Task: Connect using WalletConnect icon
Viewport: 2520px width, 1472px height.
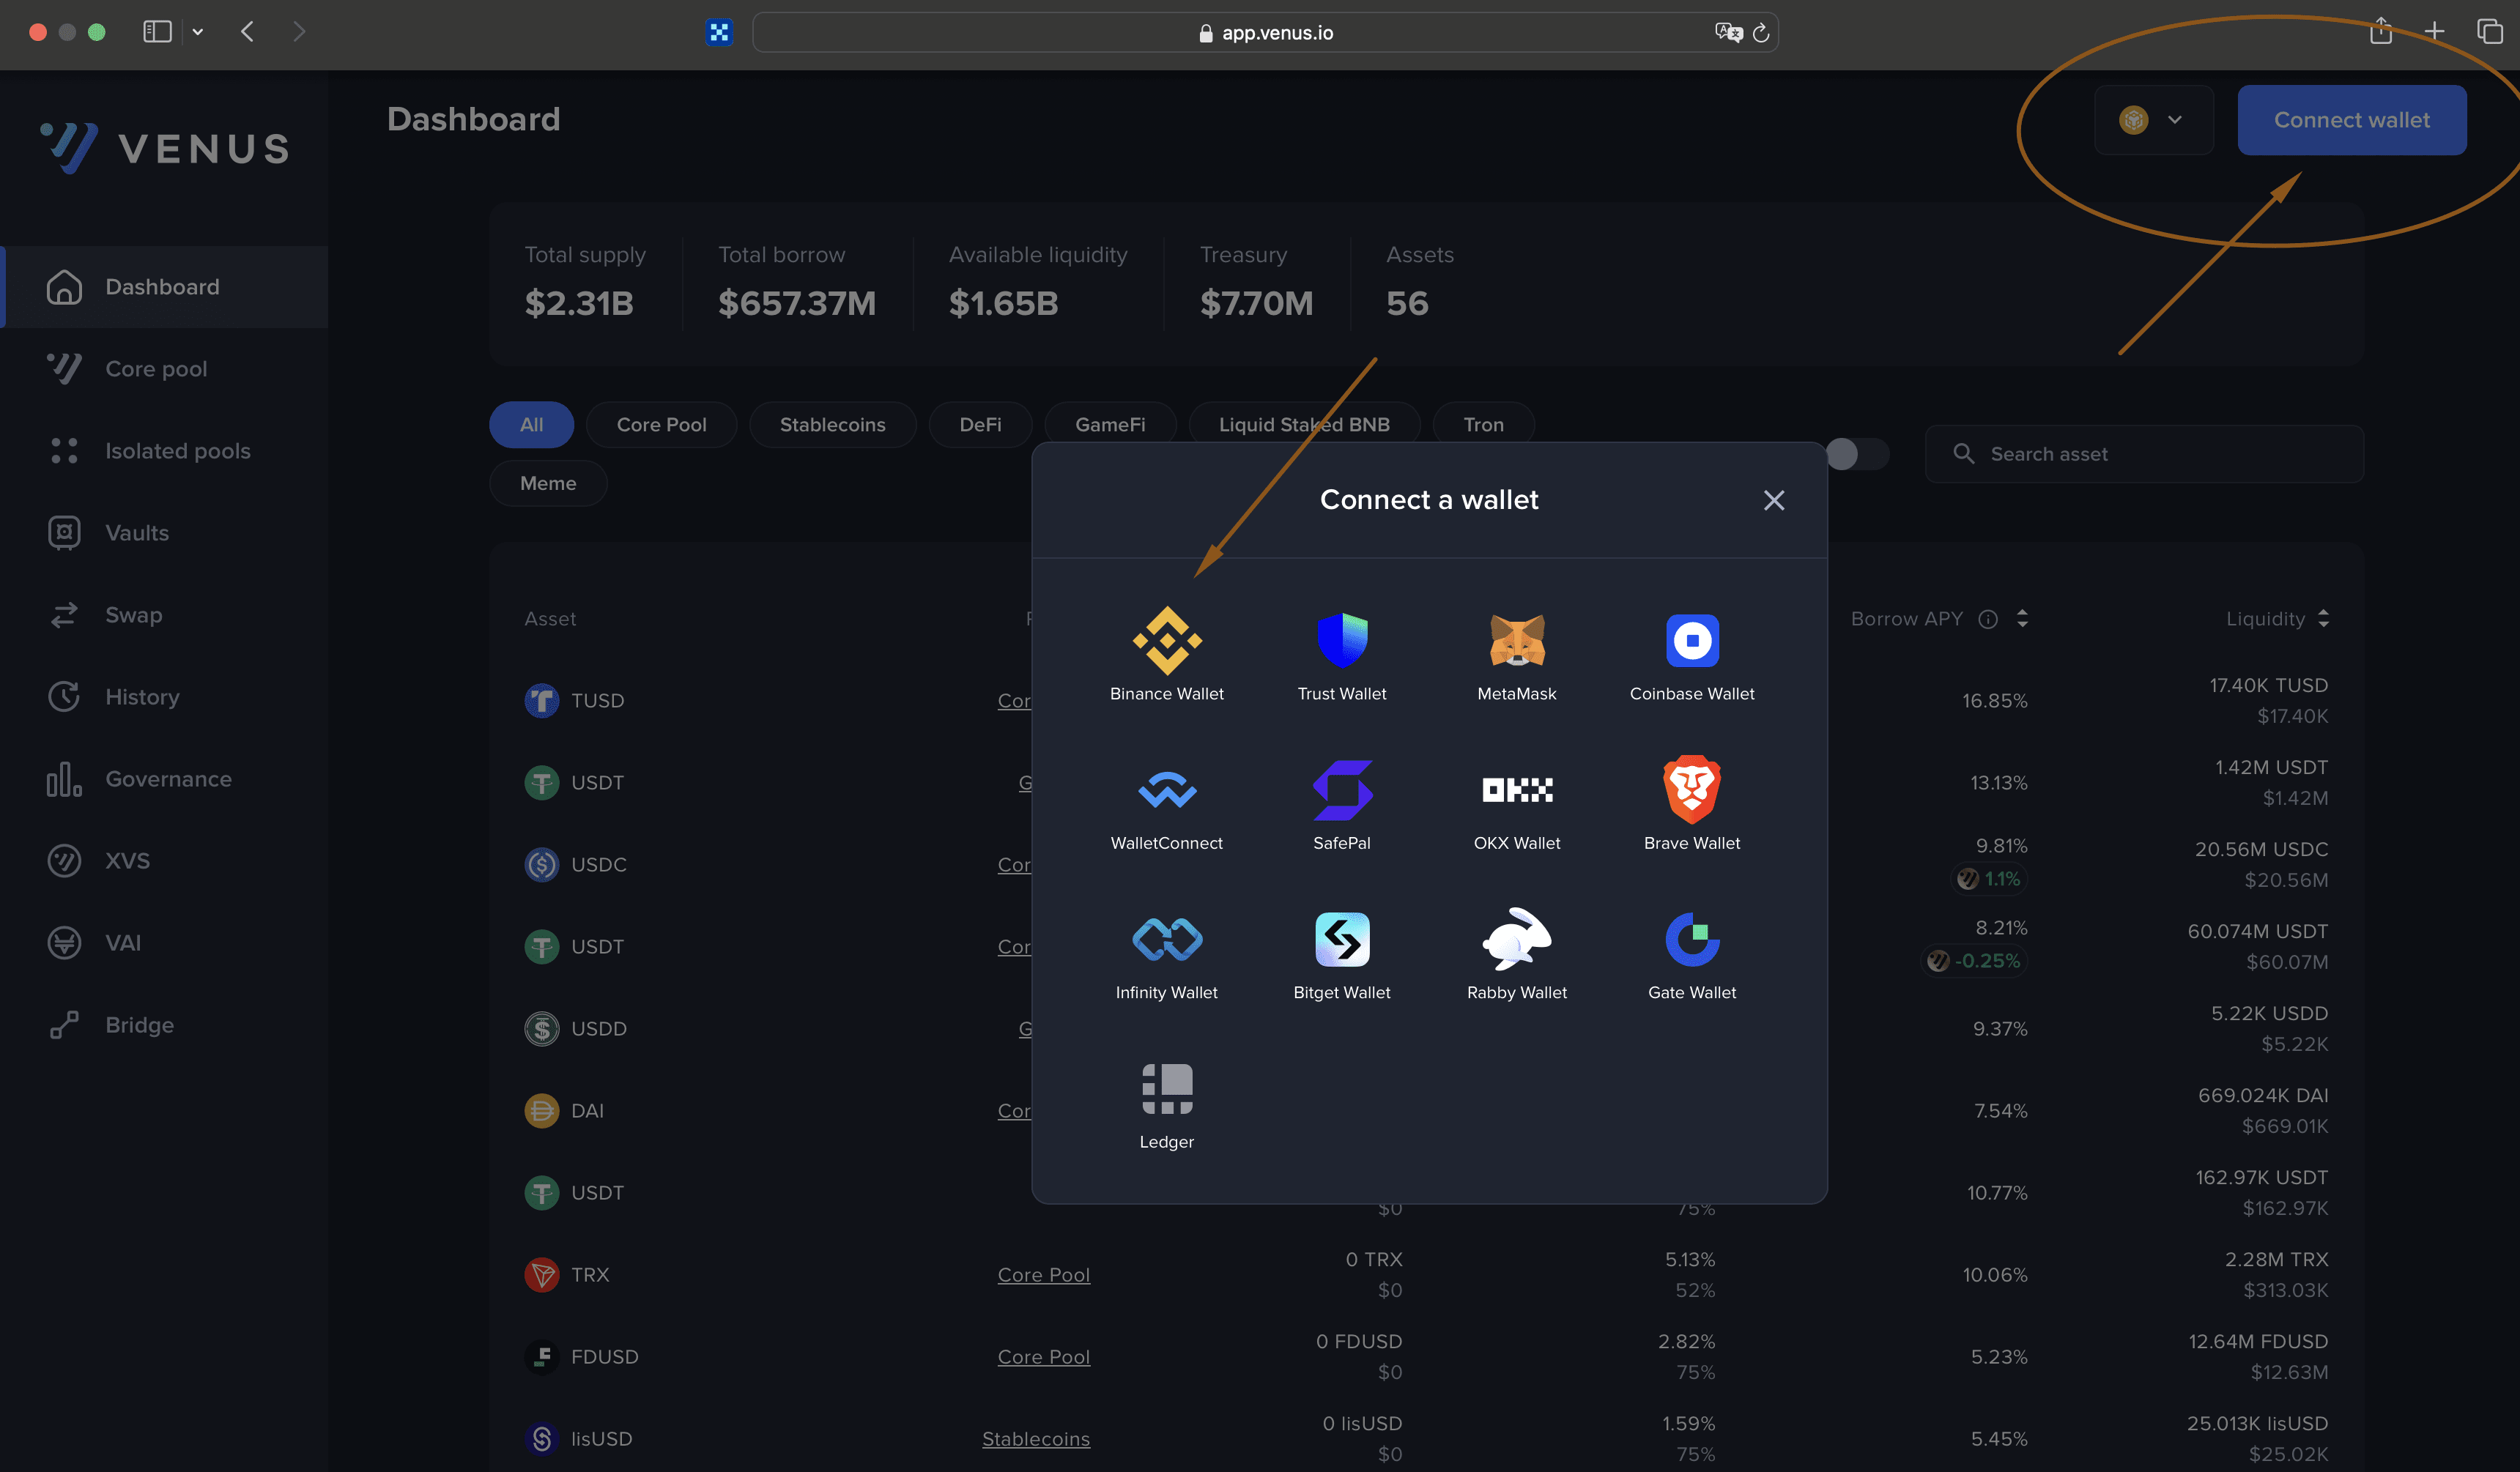Action: tap(1166, 791)
